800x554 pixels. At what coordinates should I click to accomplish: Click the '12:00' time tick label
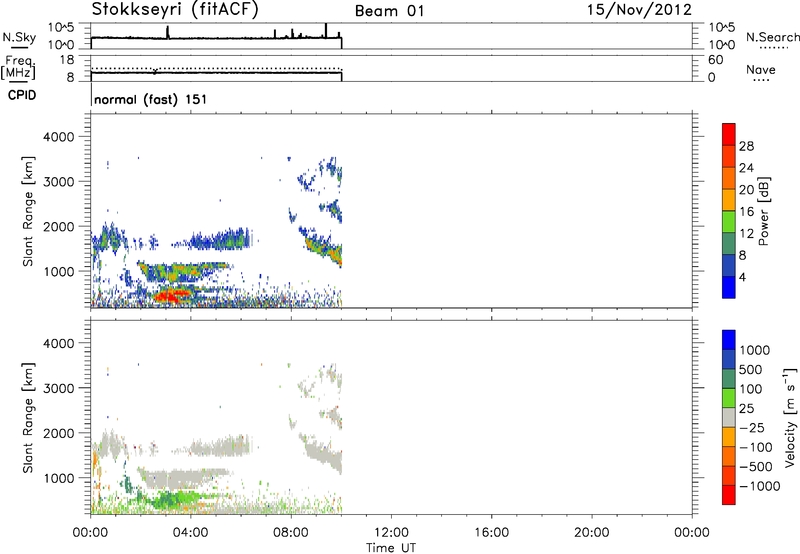(391, 533)
